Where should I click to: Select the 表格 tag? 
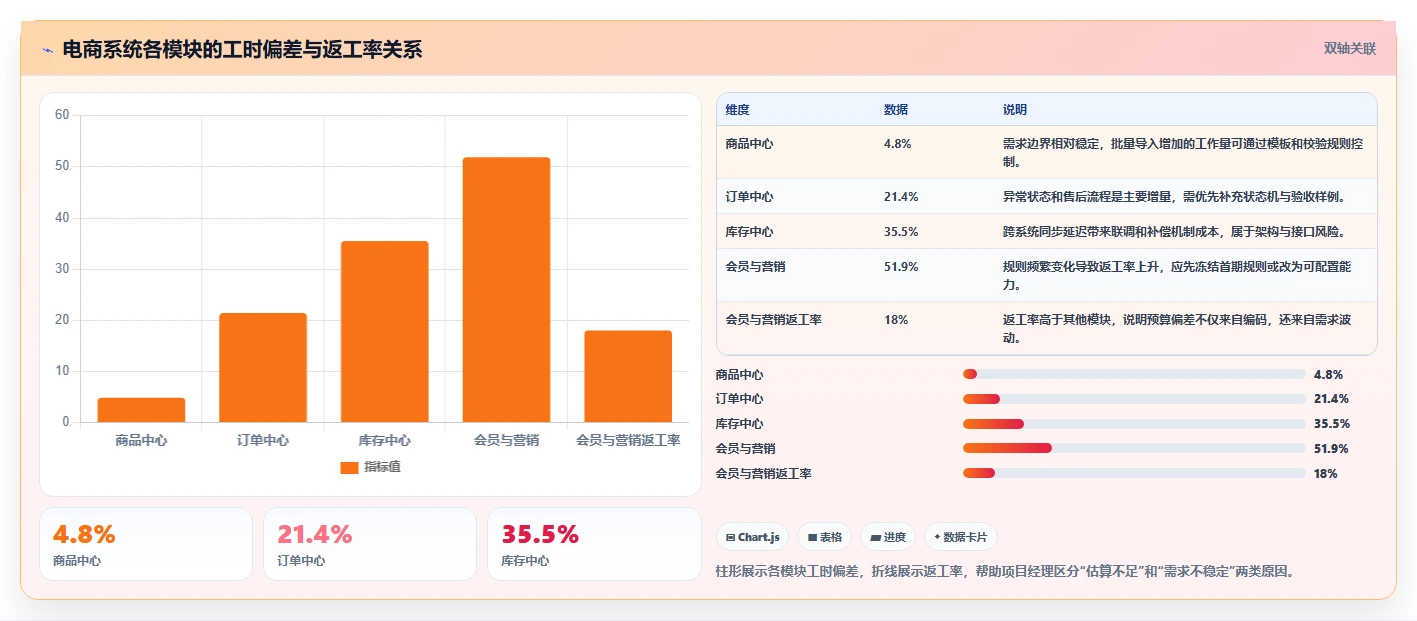coord(824,537)
